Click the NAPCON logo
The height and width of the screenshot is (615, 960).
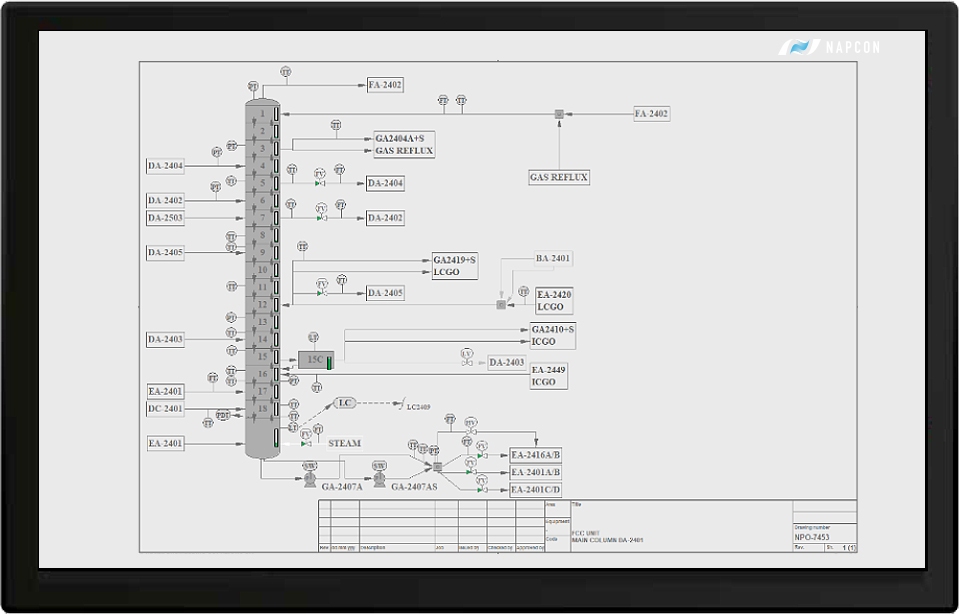coord(829,47)
